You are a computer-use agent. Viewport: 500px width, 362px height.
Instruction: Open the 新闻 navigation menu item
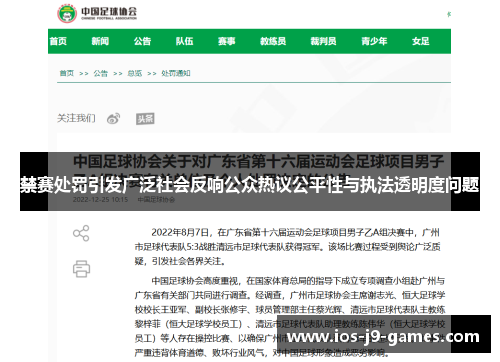click(100, 41)
